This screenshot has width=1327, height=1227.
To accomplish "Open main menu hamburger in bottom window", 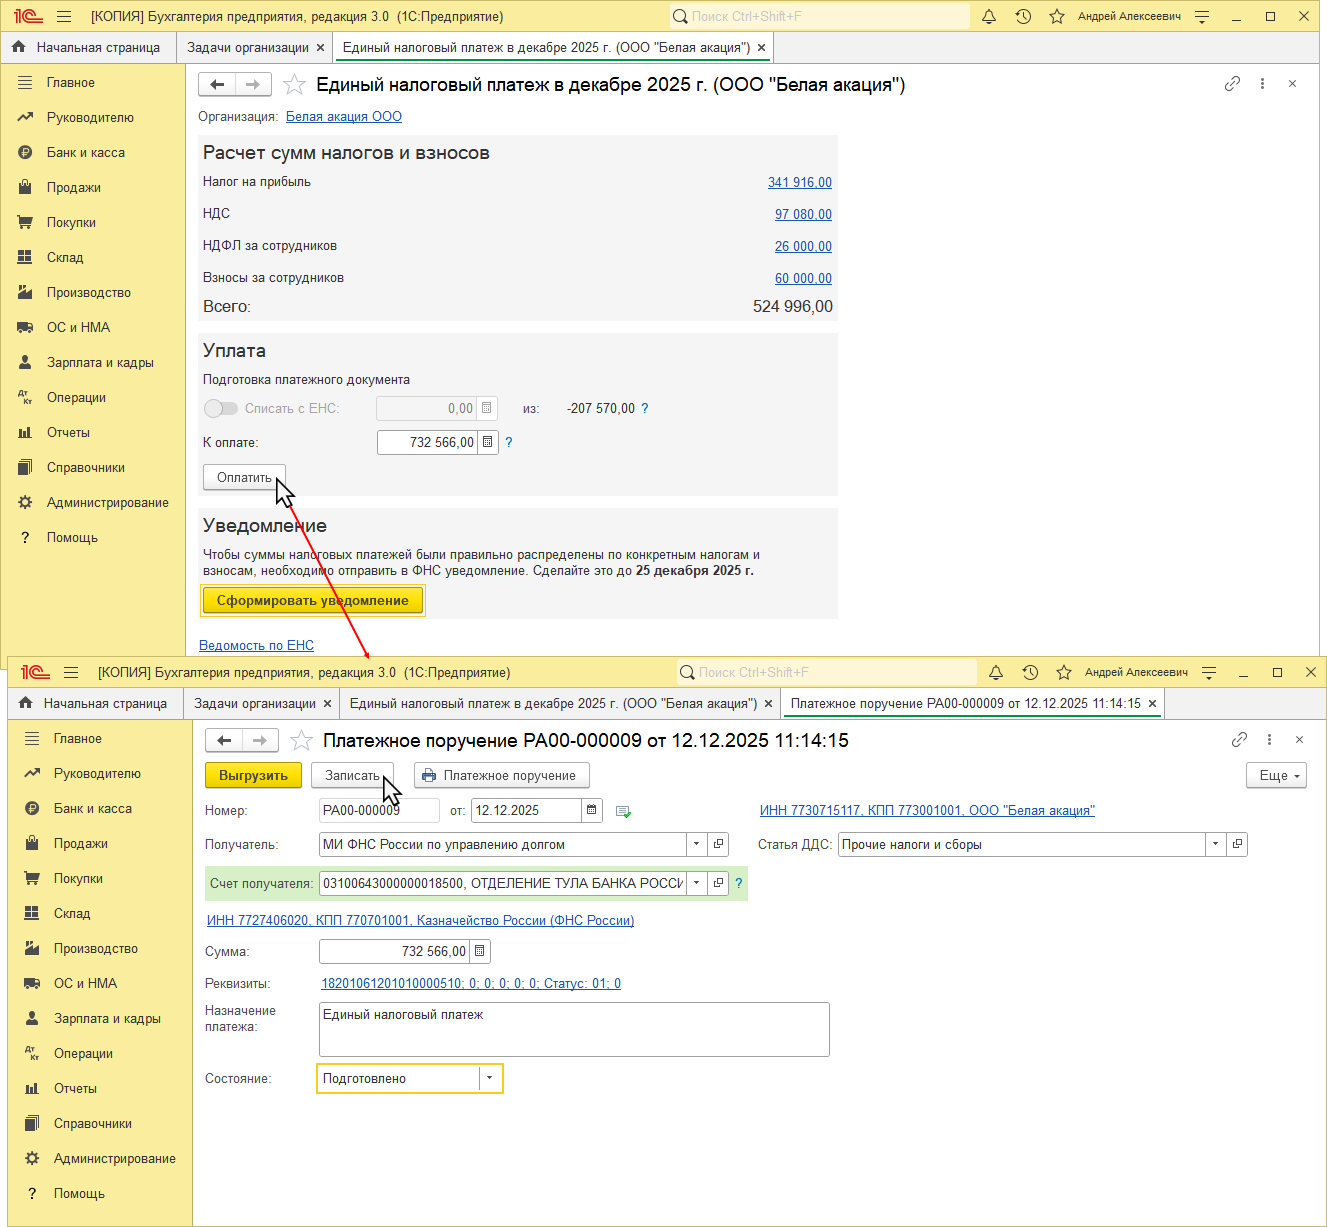I will click(71, 672).
